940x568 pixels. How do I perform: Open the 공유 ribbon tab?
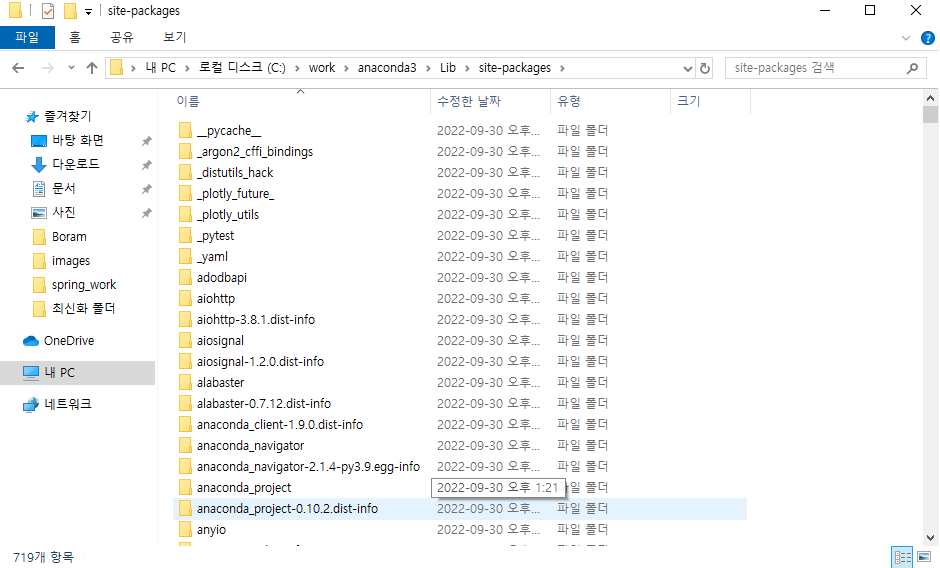tap(122, 37)
